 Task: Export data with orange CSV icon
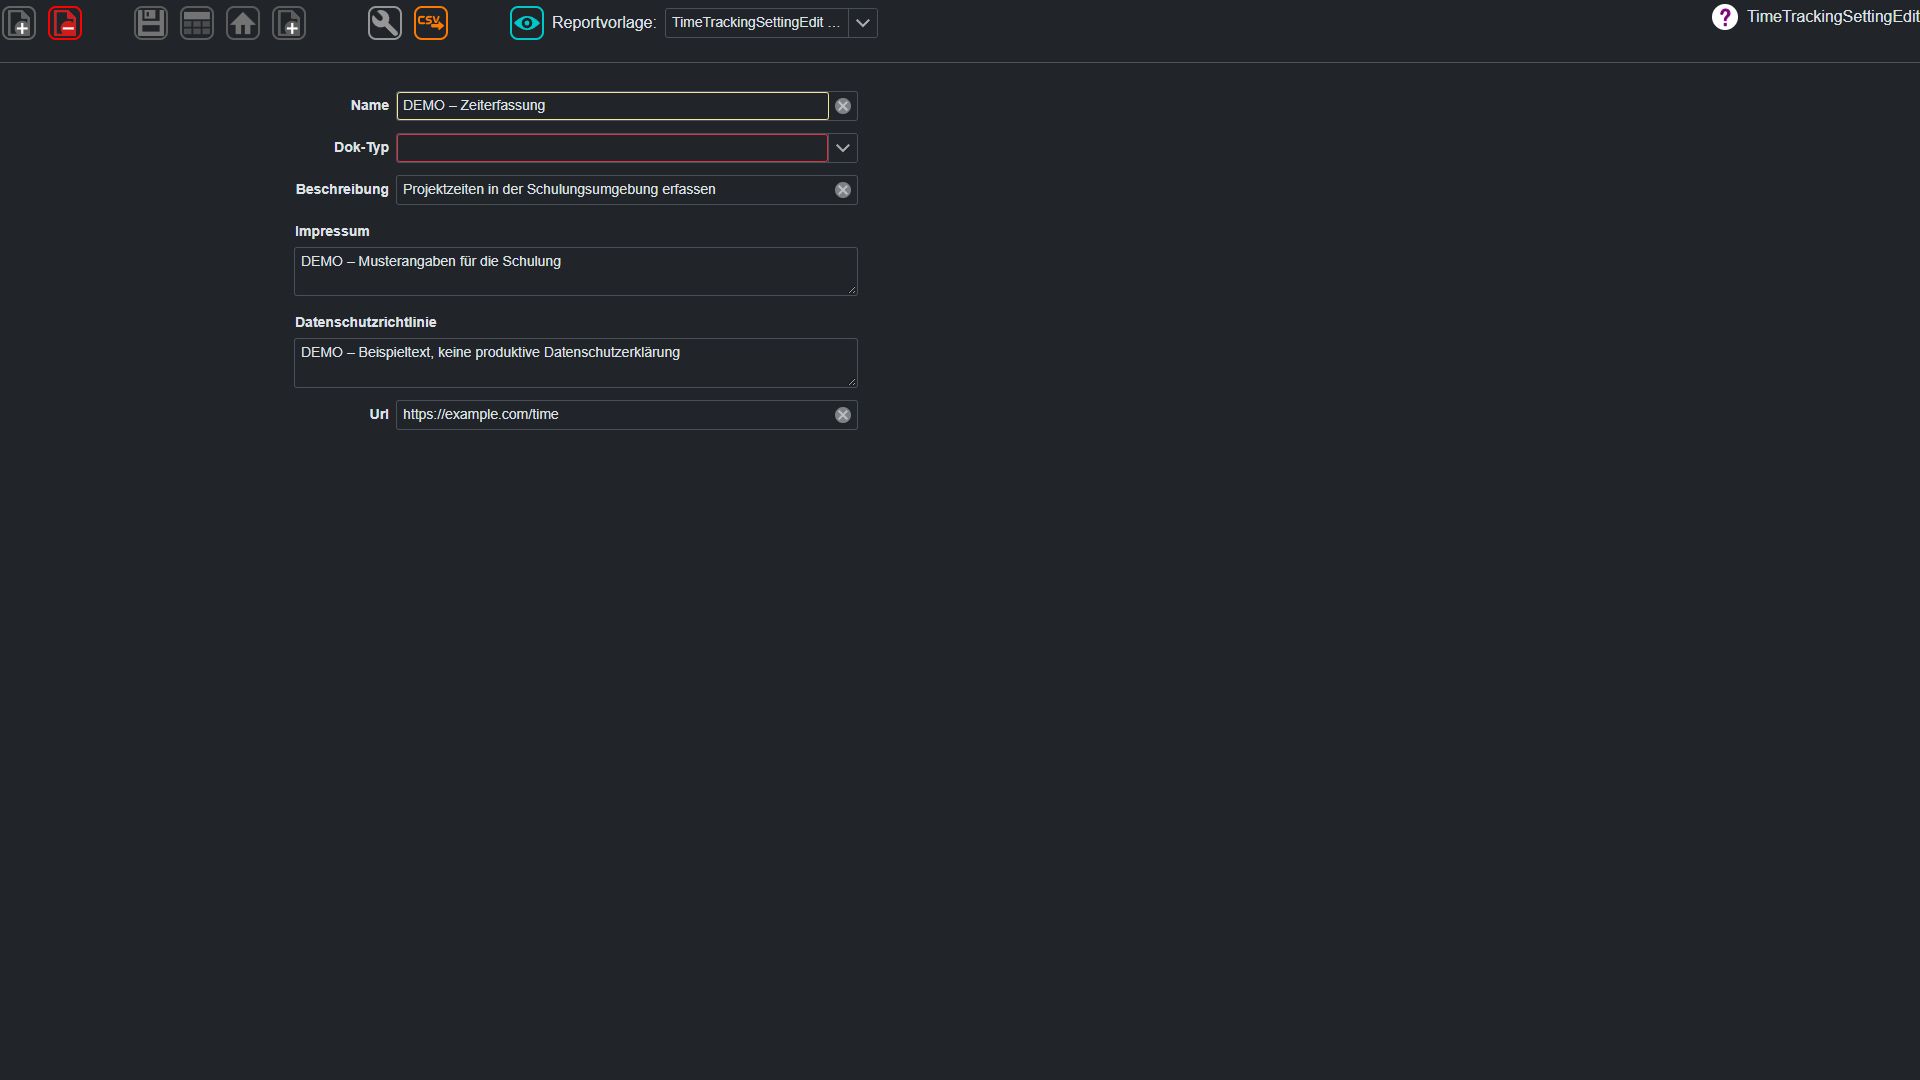tap(431, 23)
